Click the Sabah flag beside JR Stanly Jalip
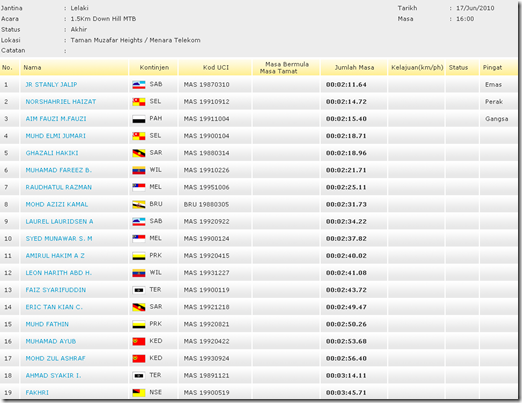 tap(139, 85)
